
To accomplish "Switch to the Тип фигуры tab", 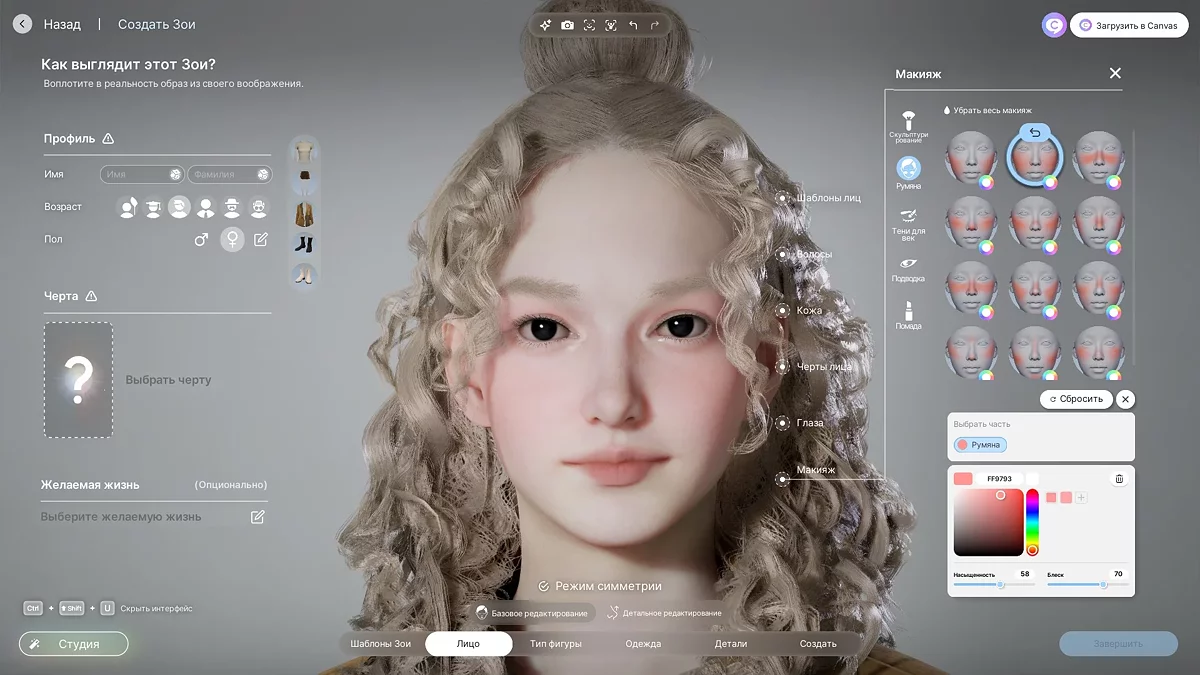I will pyautogui.click(x=555, y=644).
